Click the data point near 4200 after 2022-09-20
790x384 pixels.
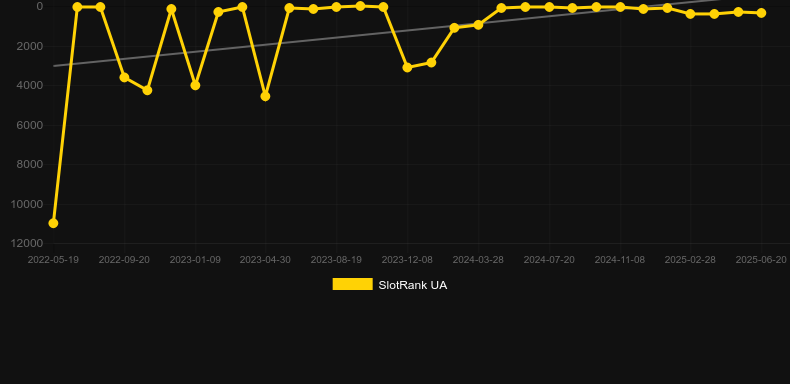pos(147,90)
